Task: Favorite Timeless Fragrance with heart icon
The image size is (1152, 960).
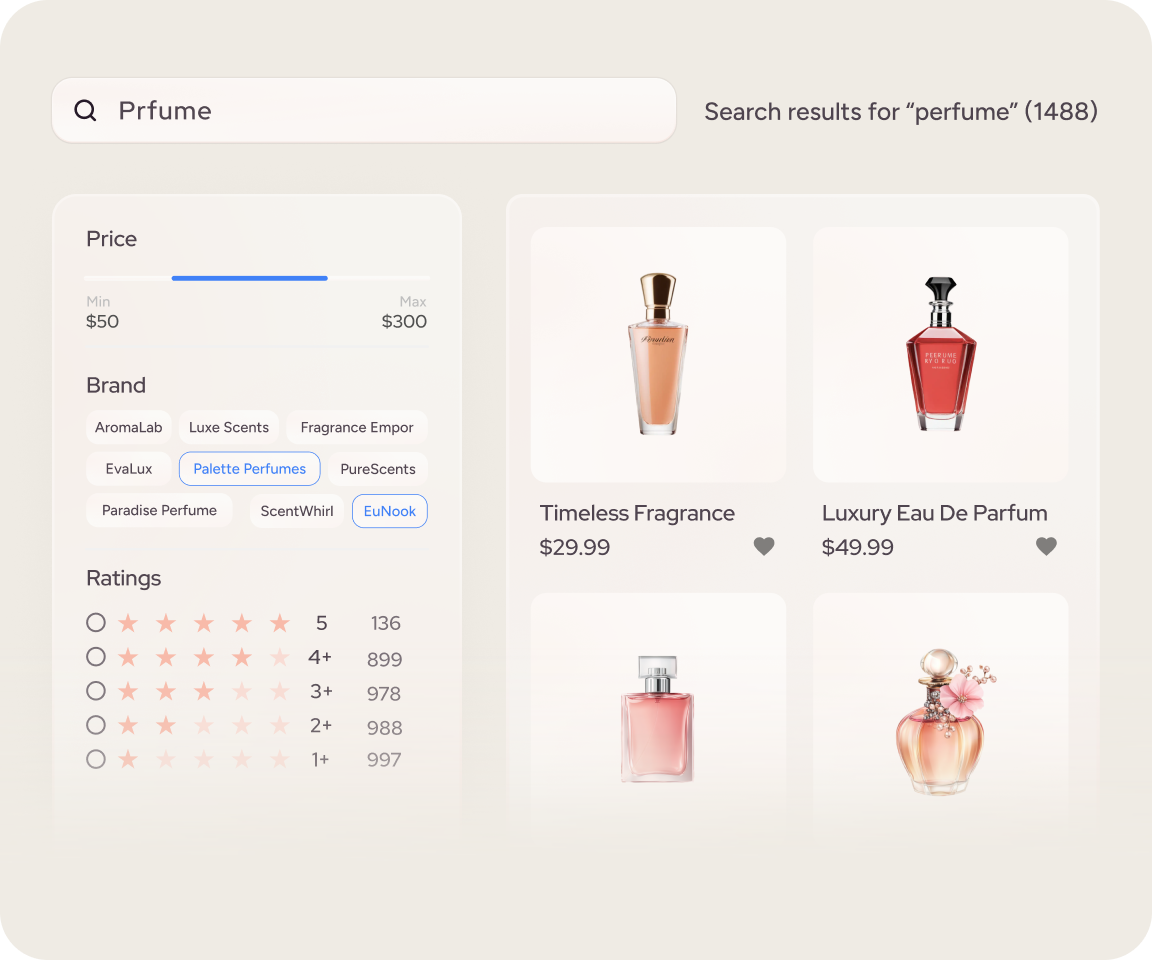Action: [x=764, y=546]
